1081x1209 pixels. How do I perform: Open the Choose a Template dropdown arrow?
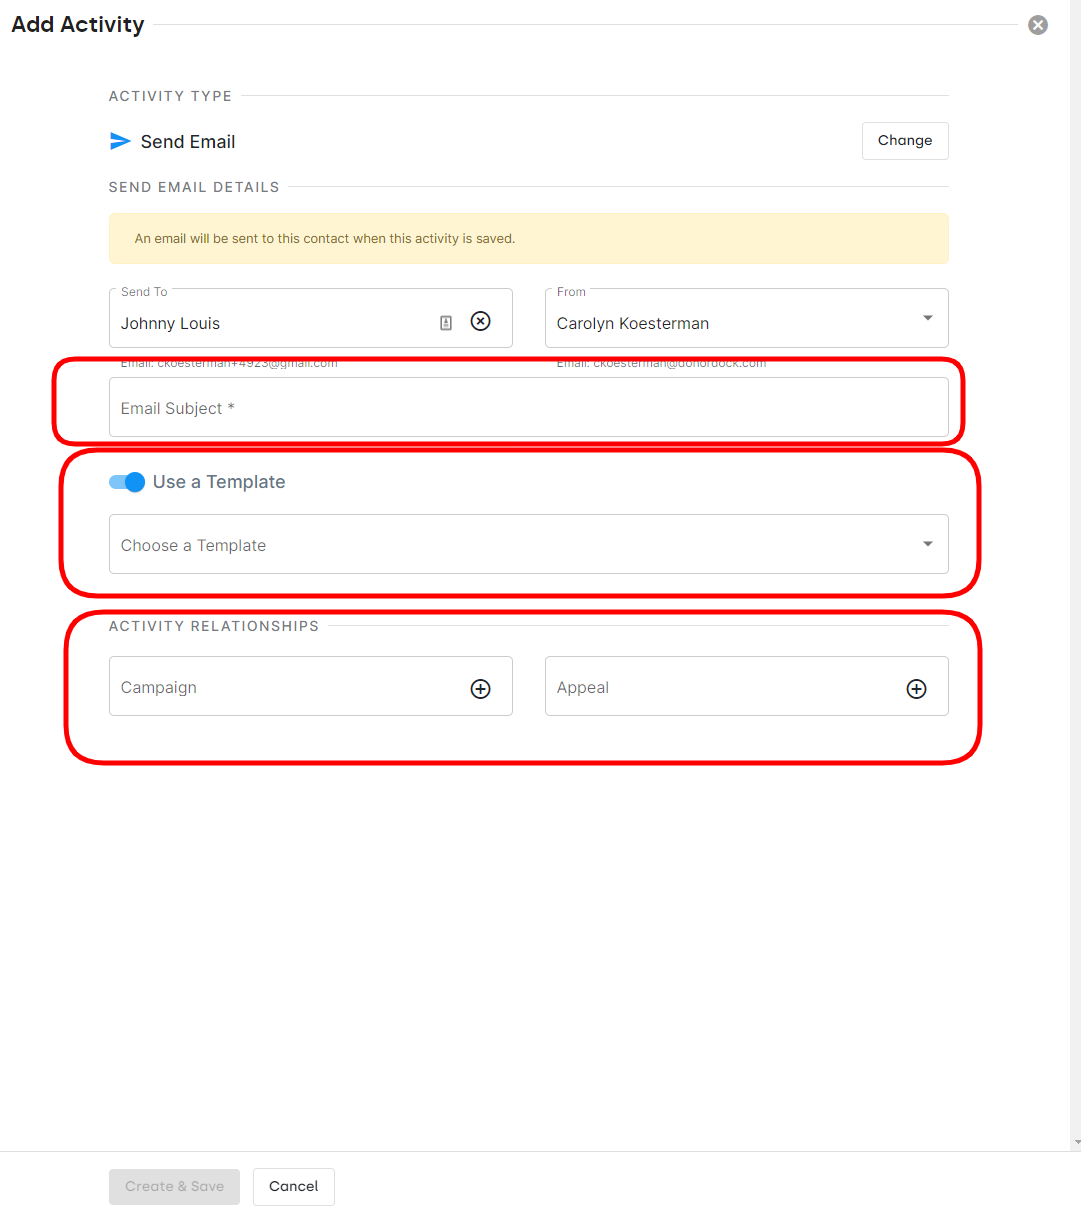click(x=927, y=544)
